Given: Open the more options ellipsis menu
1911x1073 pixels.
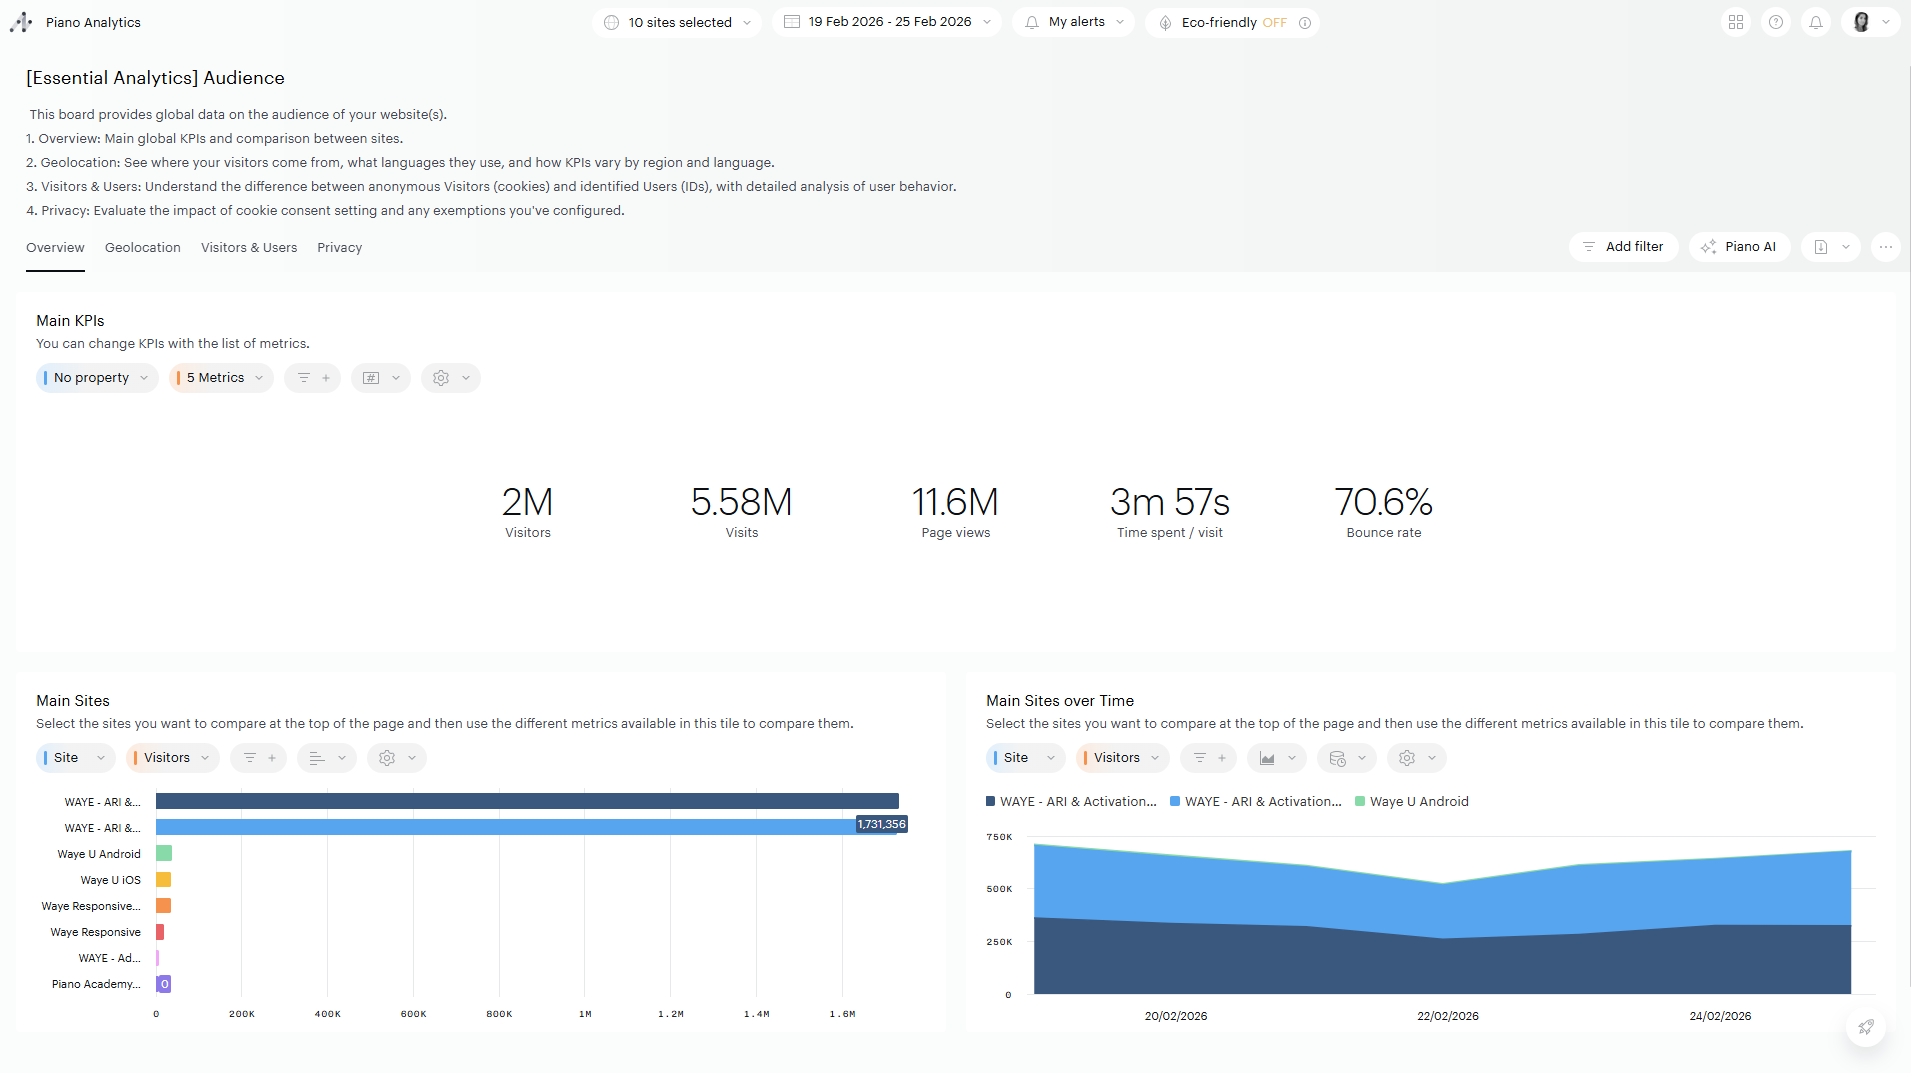Looking at the screenshot, I should [x=1886, y=247].
